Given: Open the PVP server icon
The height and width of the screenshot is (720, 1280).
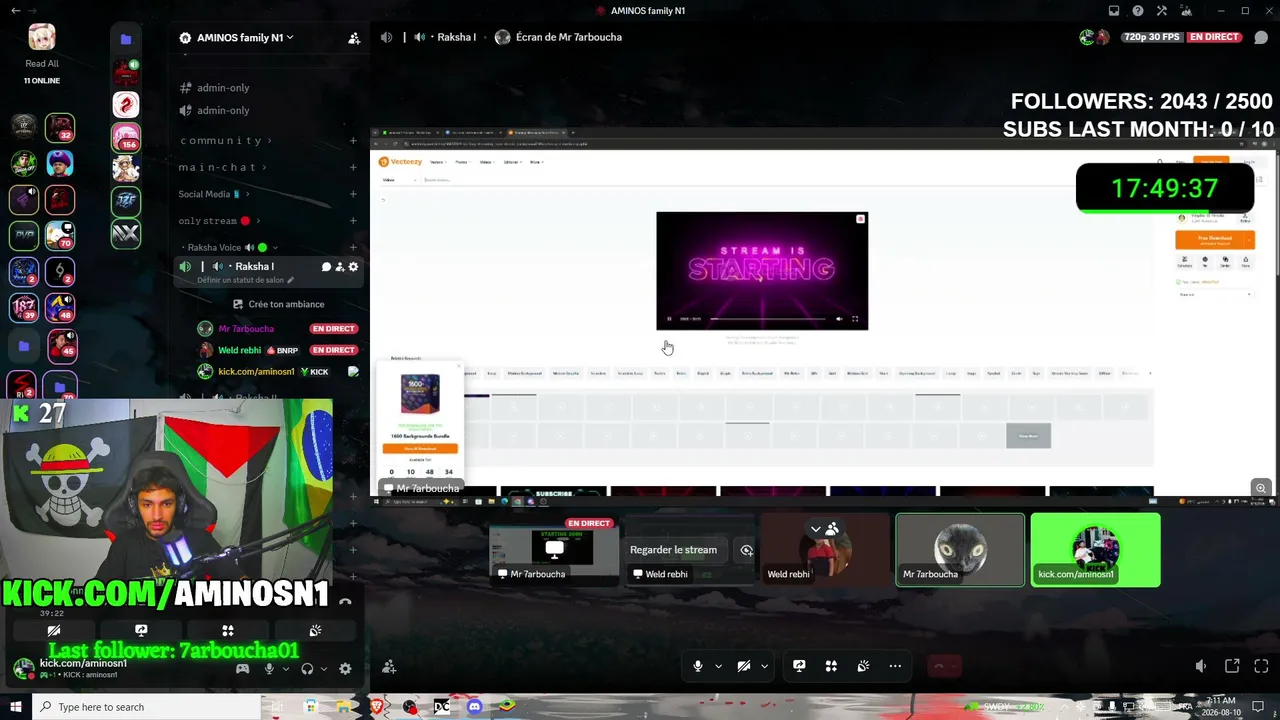Looking at the screenshot, I should pos(24,234).
